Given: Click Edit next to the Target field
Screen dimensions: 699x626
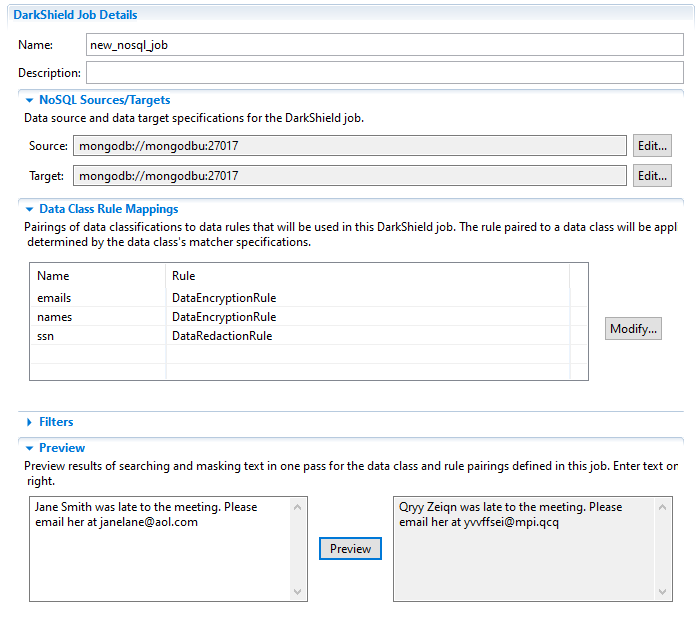Looking at the screenshot, I should (x=652, y=176).
